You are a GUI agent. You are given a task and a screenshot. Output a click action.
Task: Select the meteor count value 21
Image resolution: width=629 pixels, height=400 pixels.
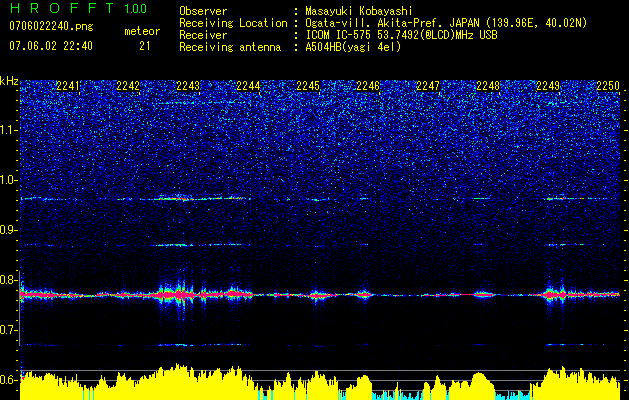coord(144,46)
